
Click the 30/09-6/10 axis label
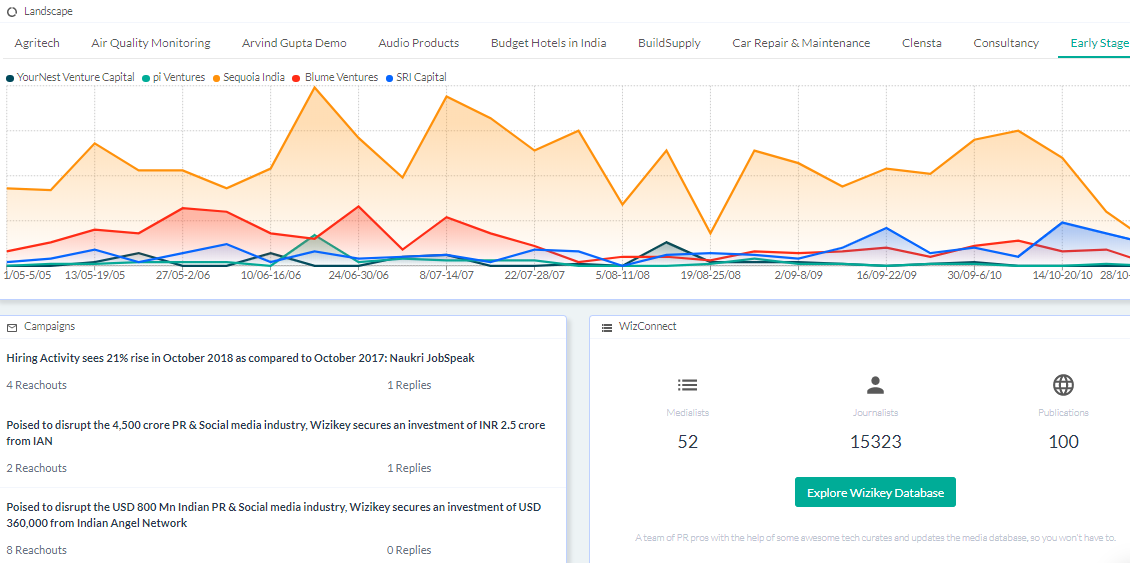coord(974,275)
